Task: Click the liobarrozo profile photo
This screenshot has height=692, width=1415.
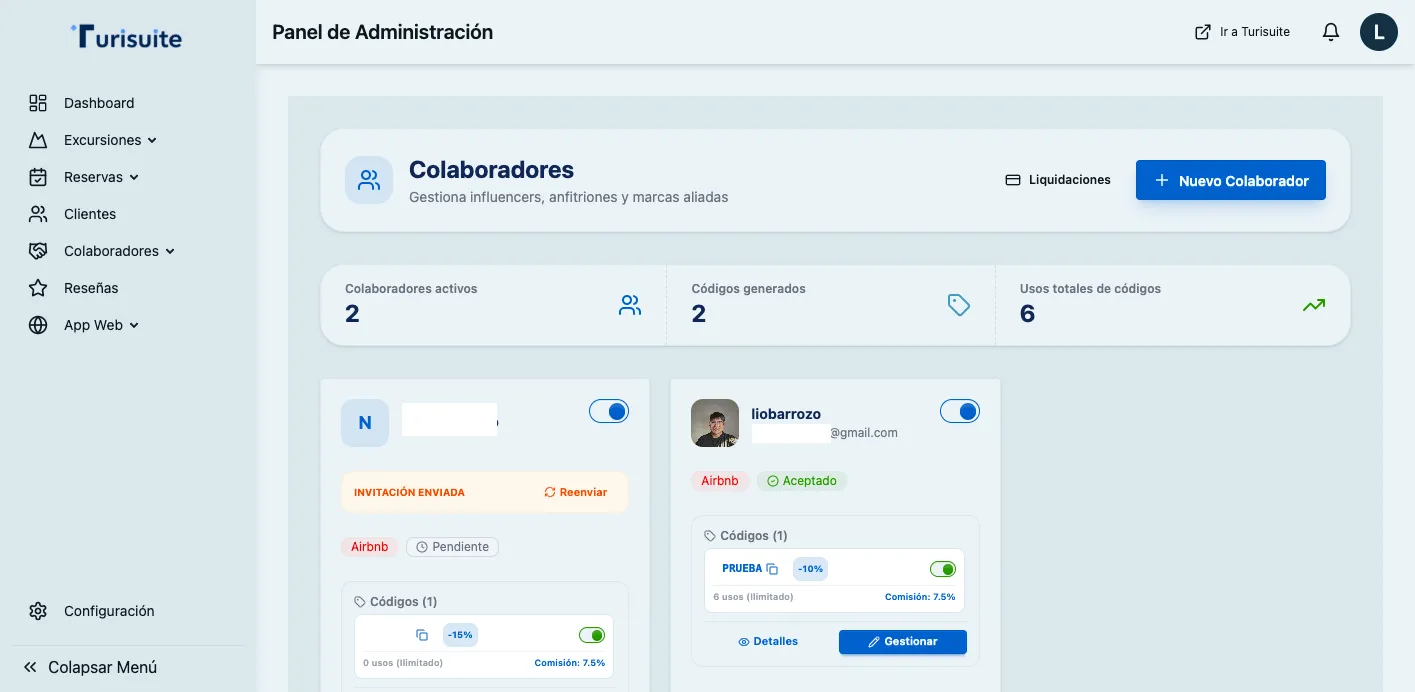Action: tap(715, 423)
